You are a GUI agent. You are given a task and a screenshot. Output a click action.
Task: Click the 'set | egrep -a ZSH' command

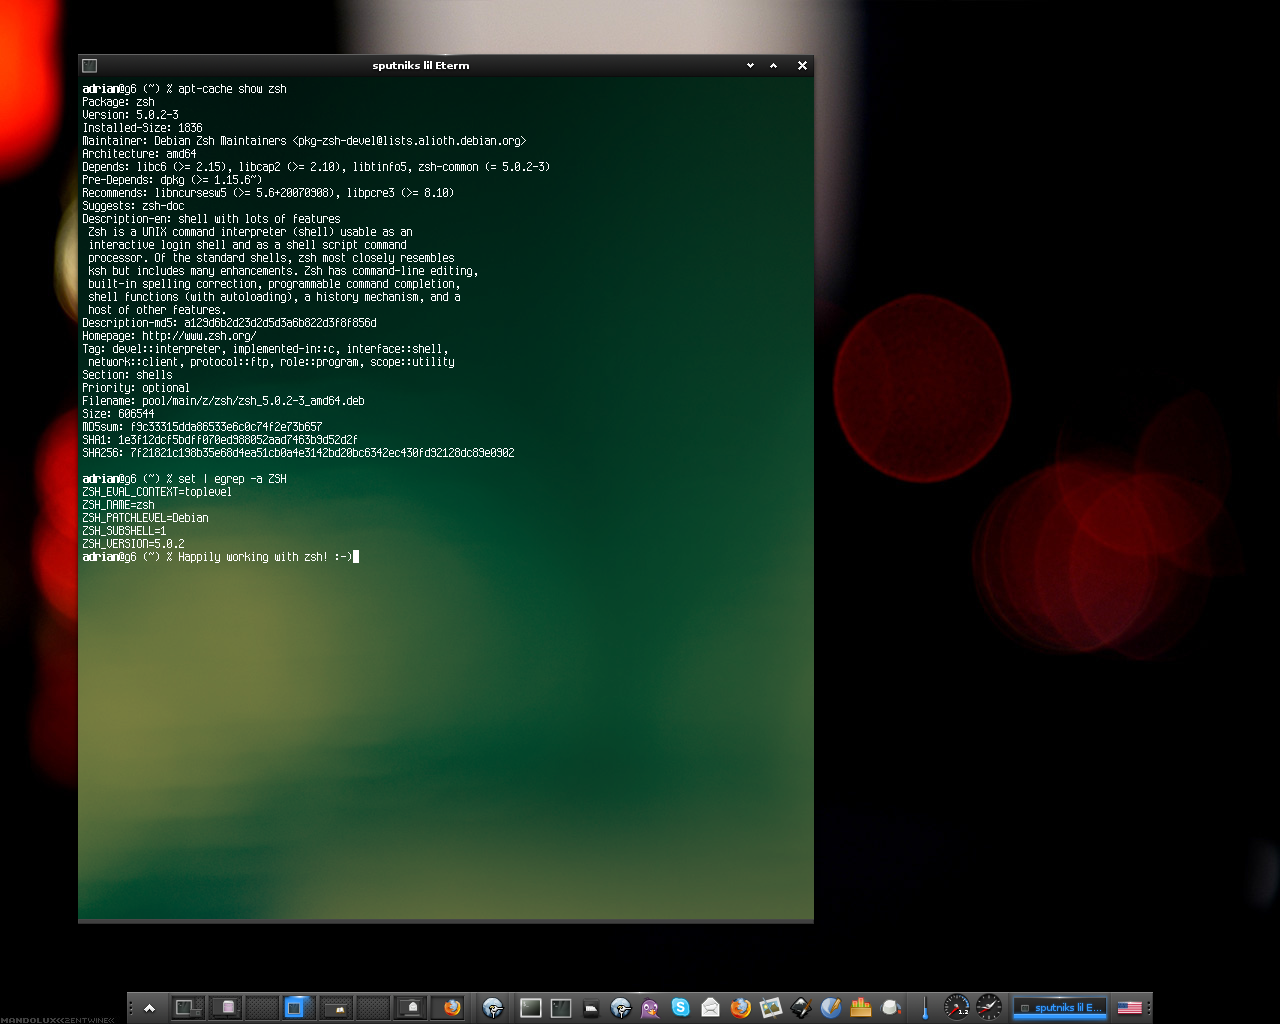232,479
